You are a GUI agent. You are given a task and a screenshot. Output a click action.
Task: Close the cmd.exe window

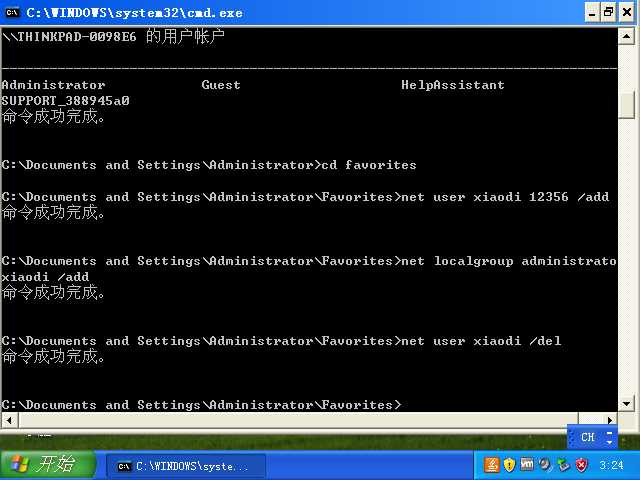click(x=627, y=13)
